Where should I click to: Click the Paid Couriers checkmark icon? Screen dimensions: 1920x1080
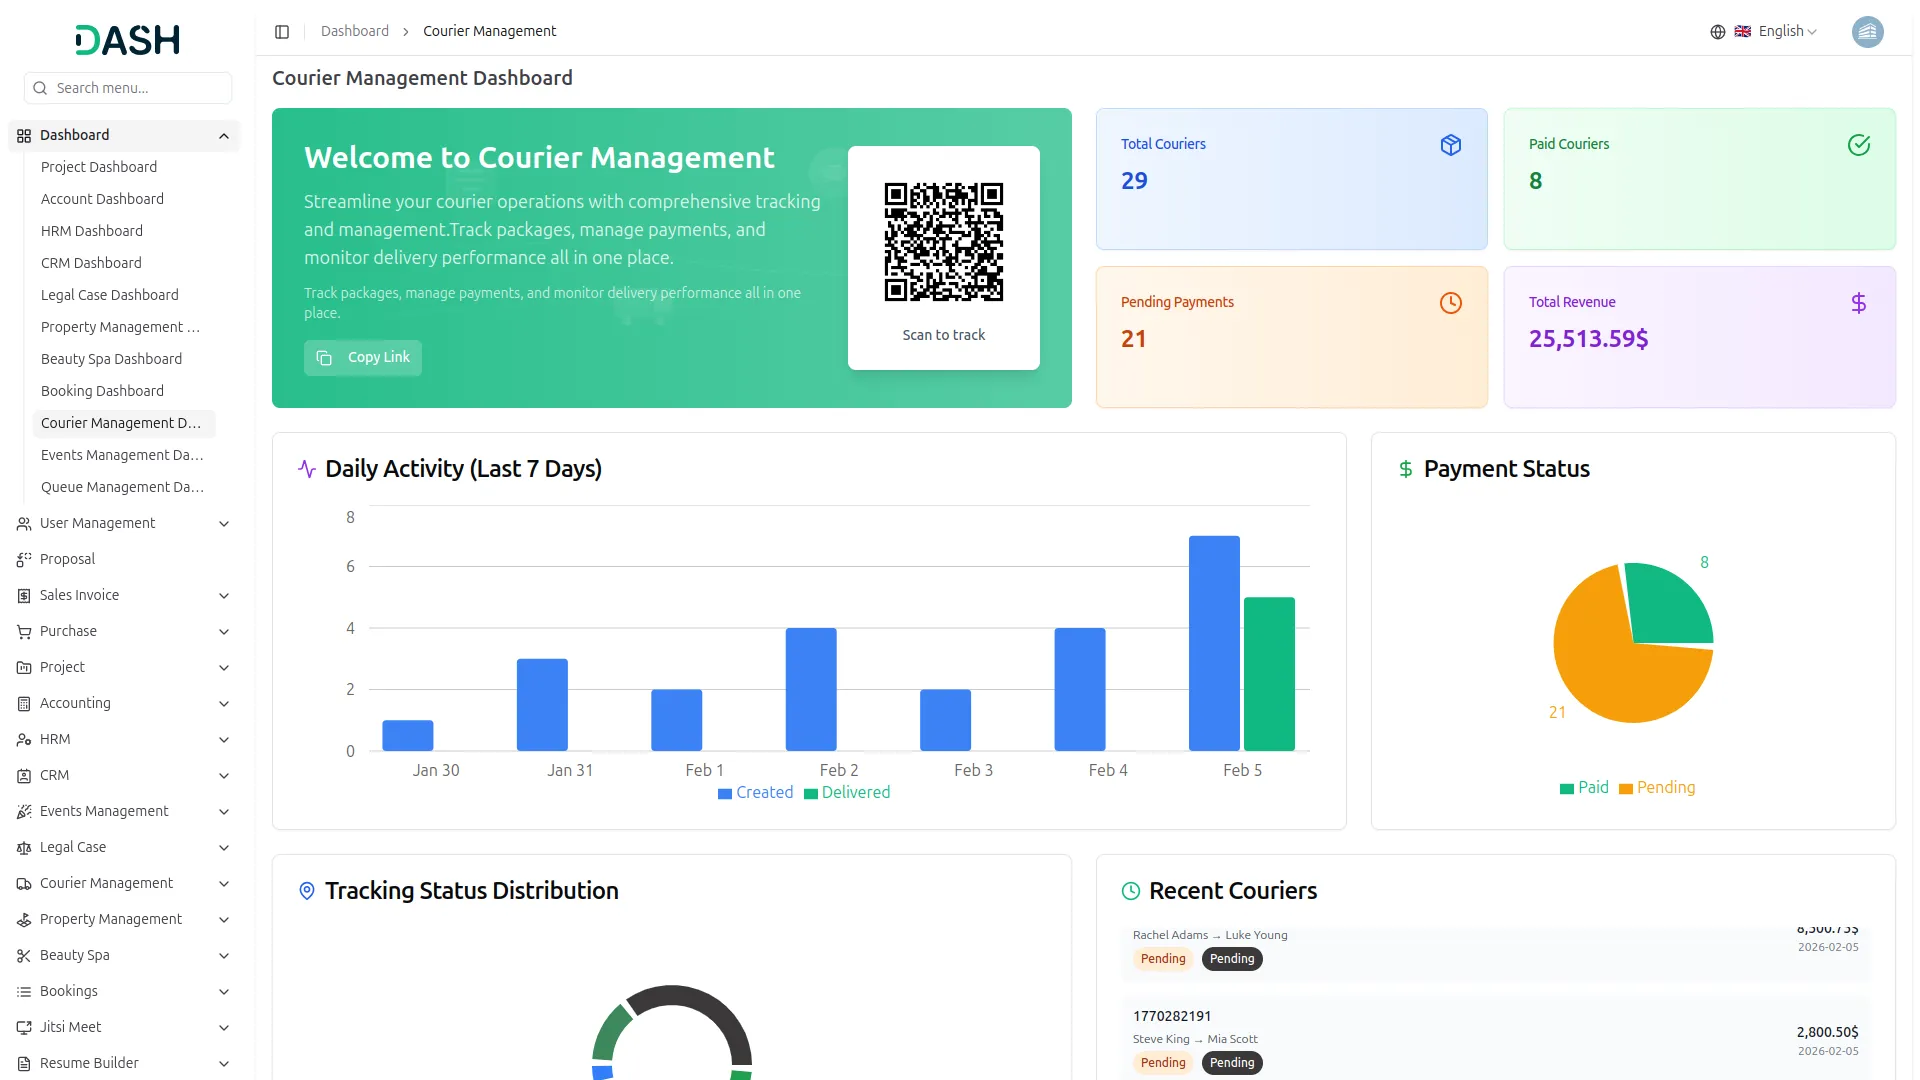click(x=1858, y=145)
